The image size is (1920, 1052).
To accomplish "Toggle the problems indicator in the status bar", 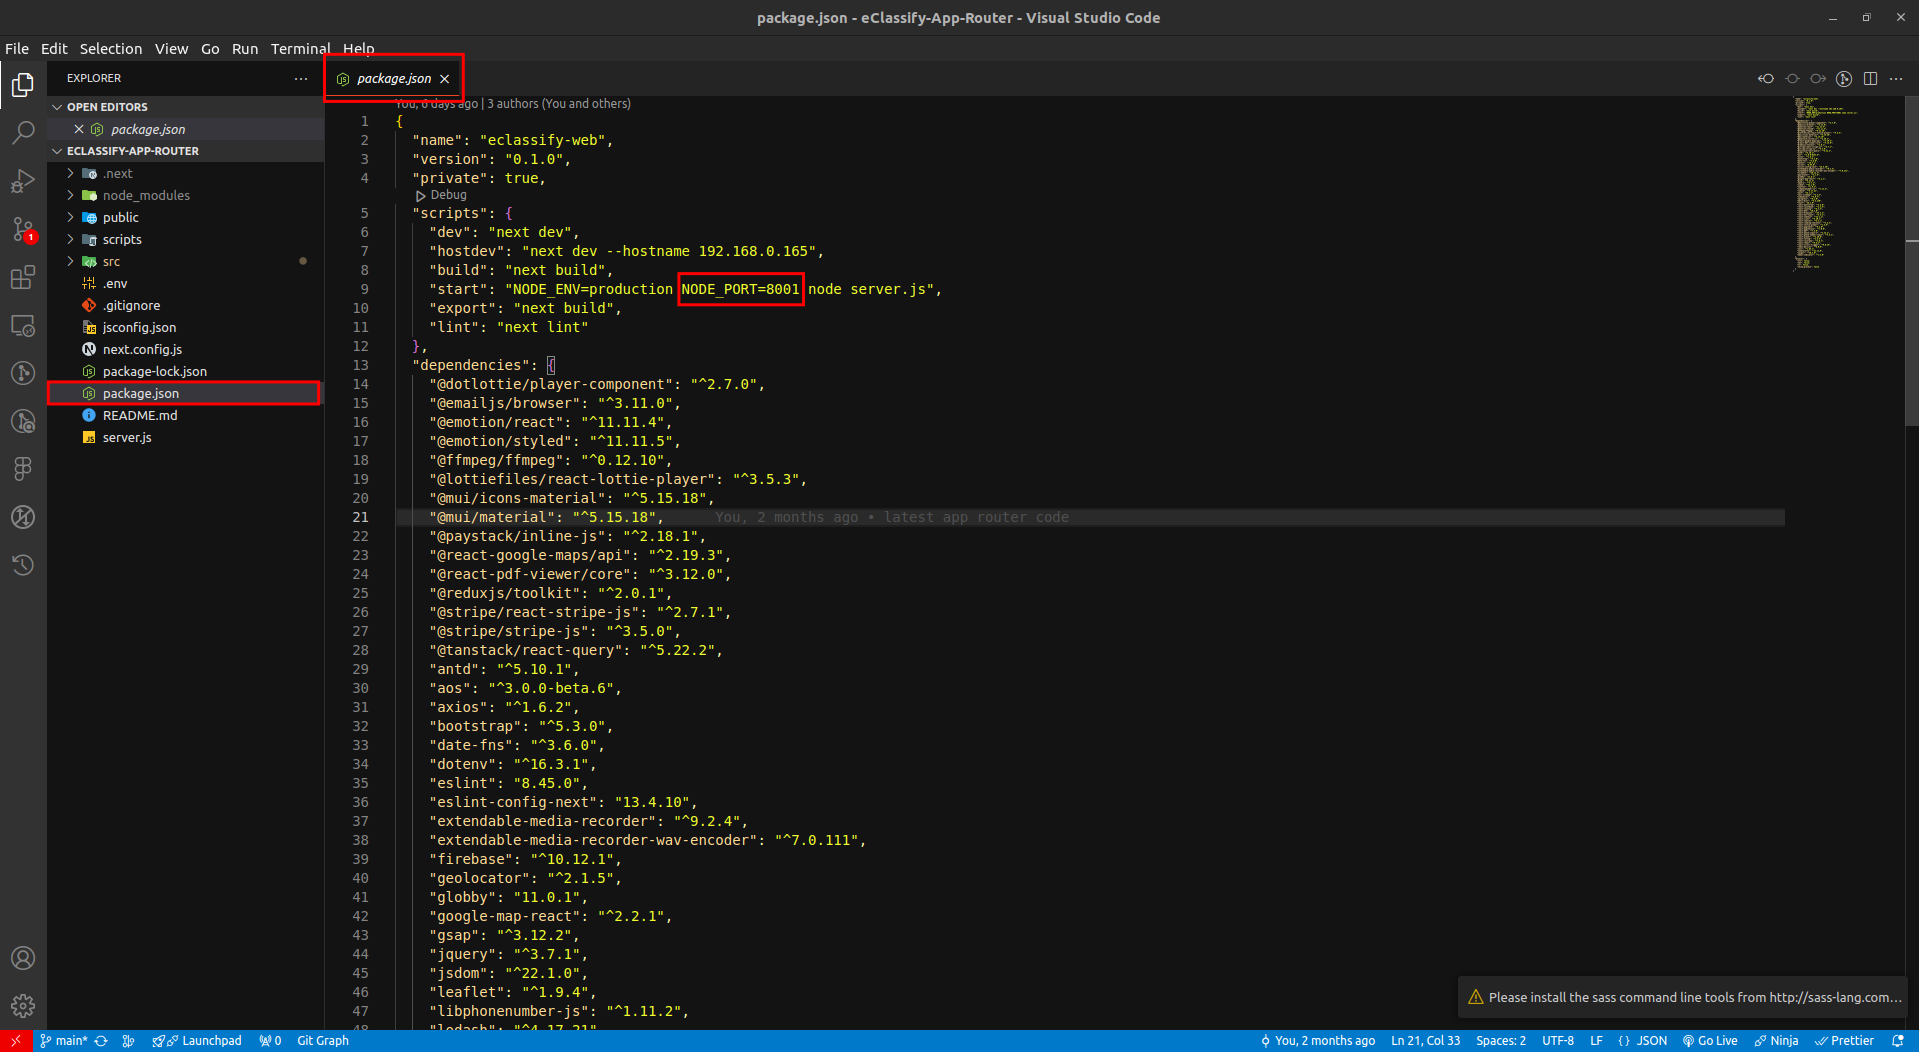I will [268, 1040].
